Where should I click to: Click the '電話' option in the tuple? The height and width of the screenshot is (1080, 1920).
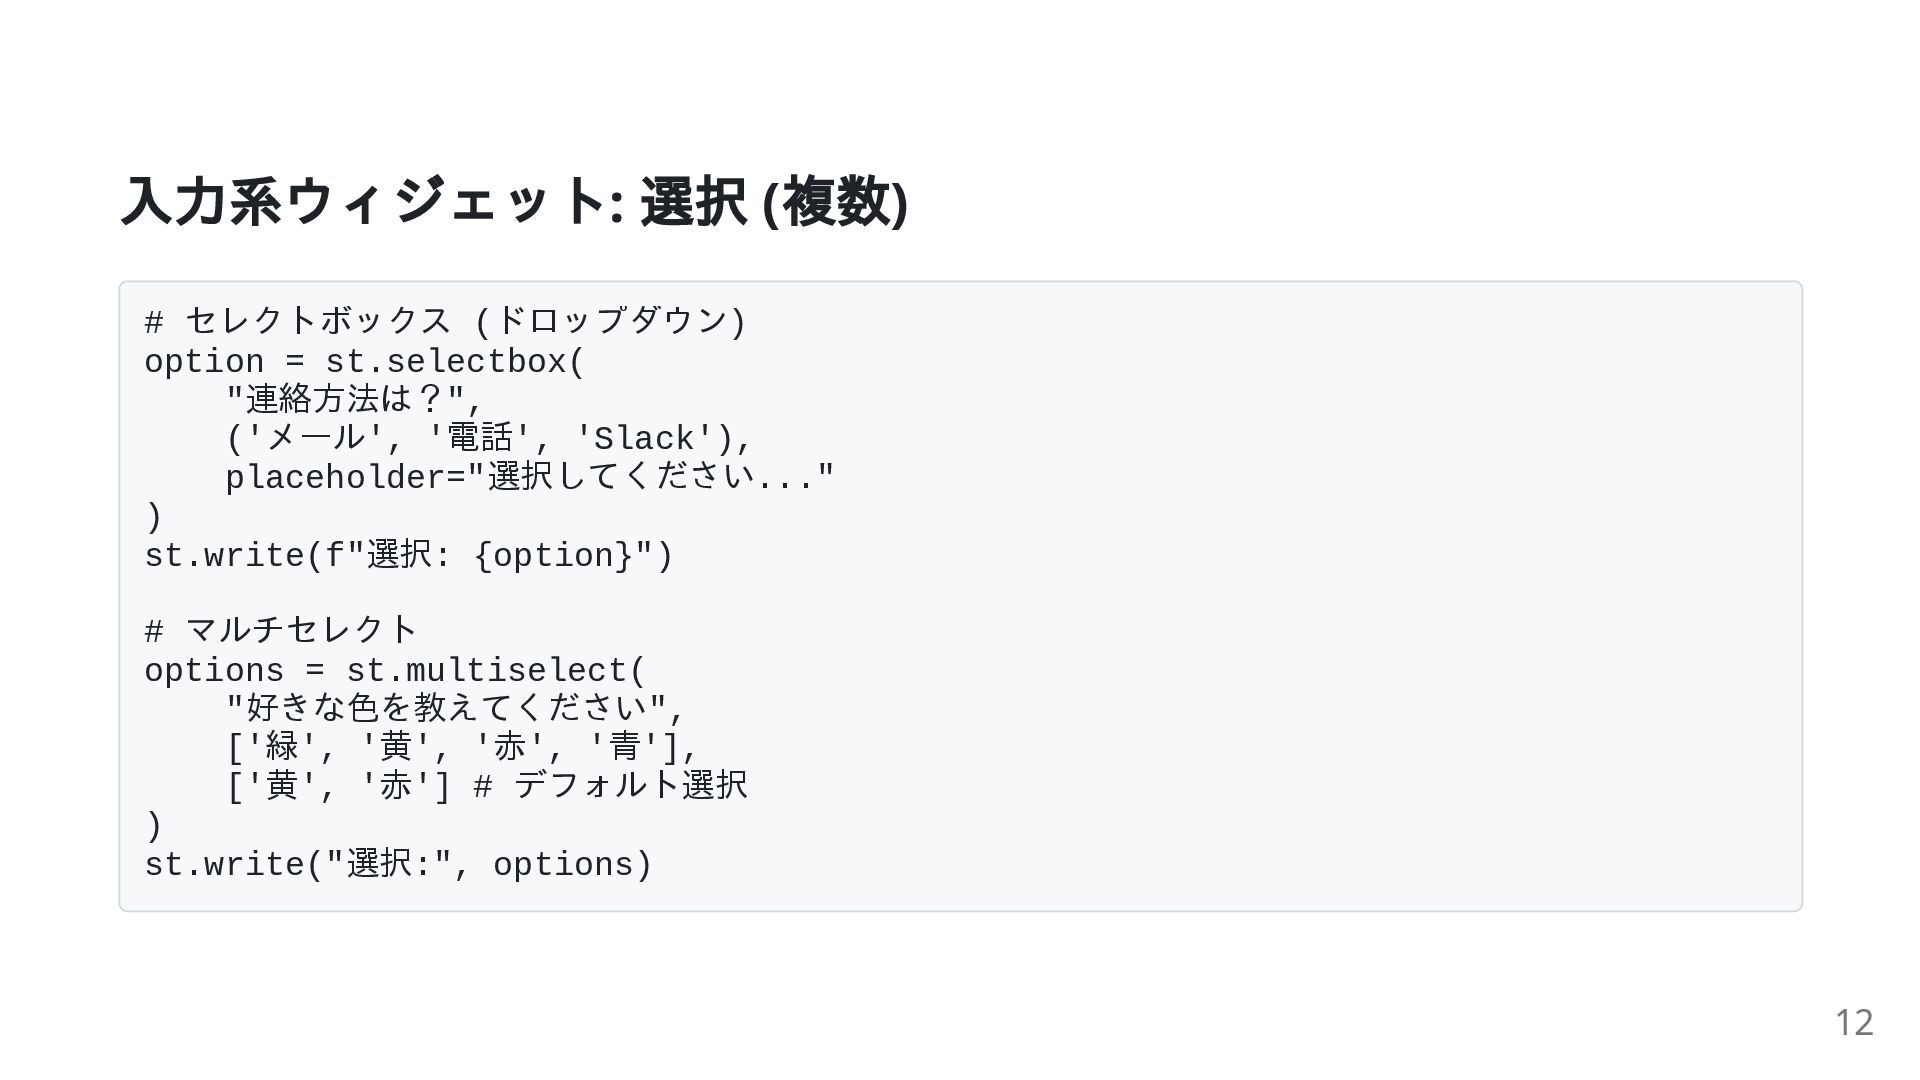pyautogui.click(x=480, y=439)
